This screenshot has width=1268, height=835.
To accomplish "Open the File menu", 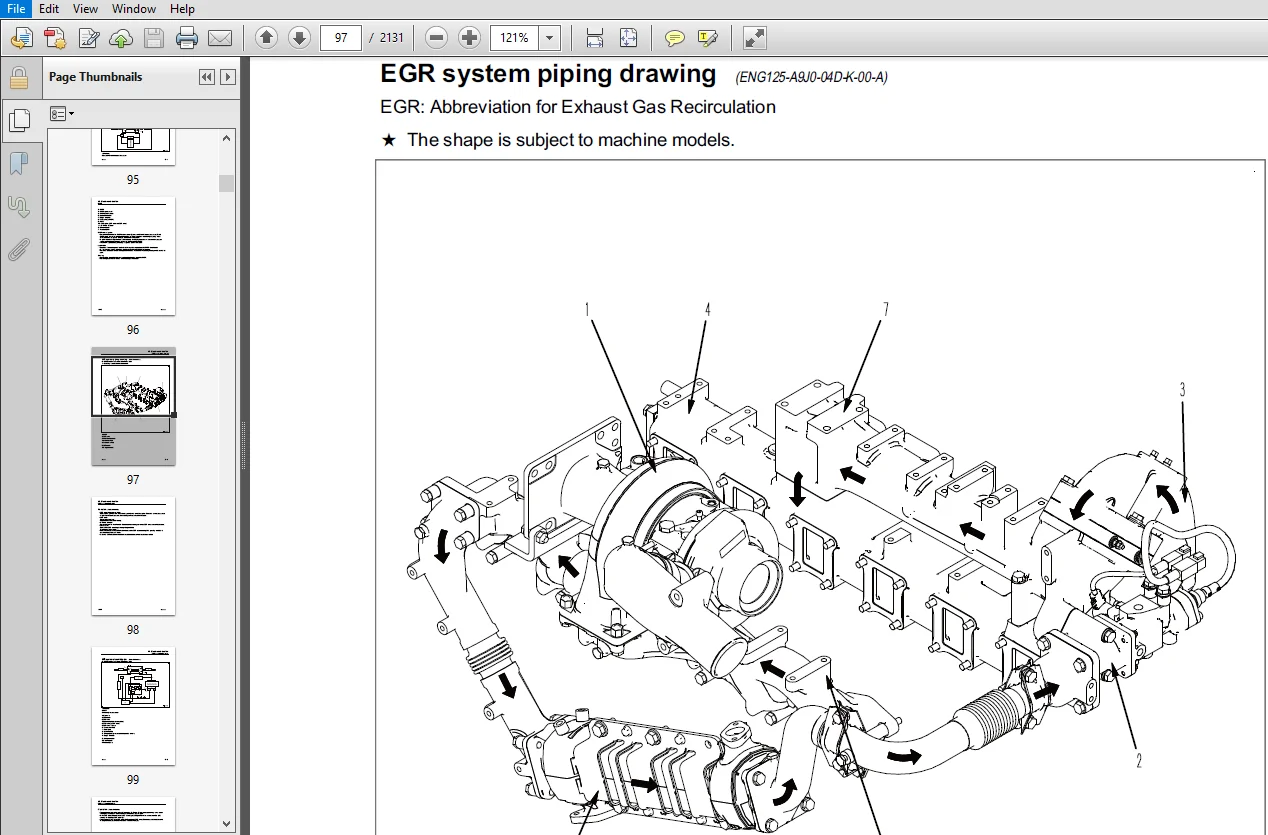I will [x=15, y=8].
